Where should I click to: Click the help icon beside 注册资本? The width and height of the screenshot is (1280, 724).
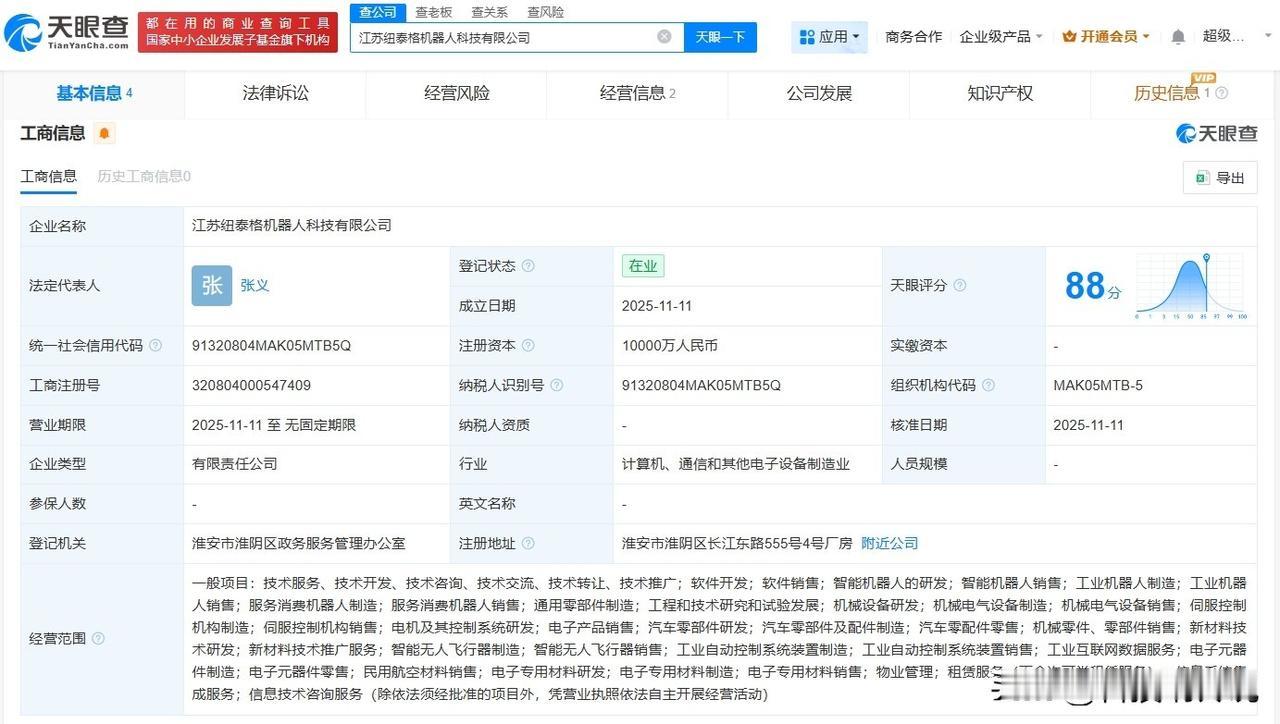point(528,345)
